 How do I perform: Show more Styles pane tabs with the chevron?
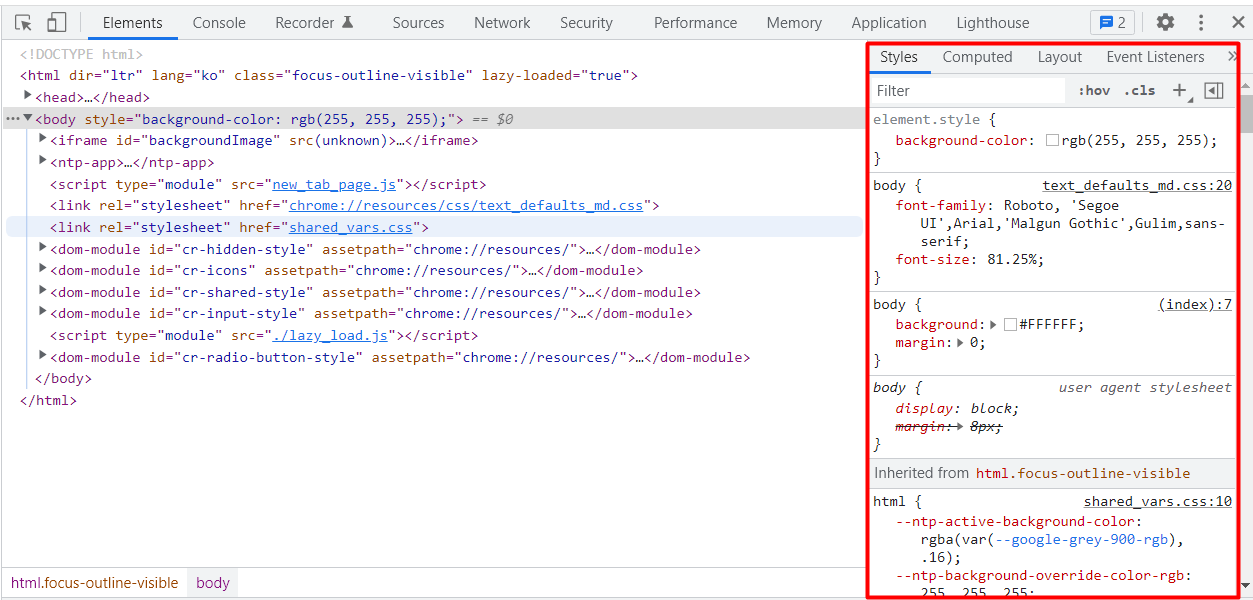[x=1232, y=57]
